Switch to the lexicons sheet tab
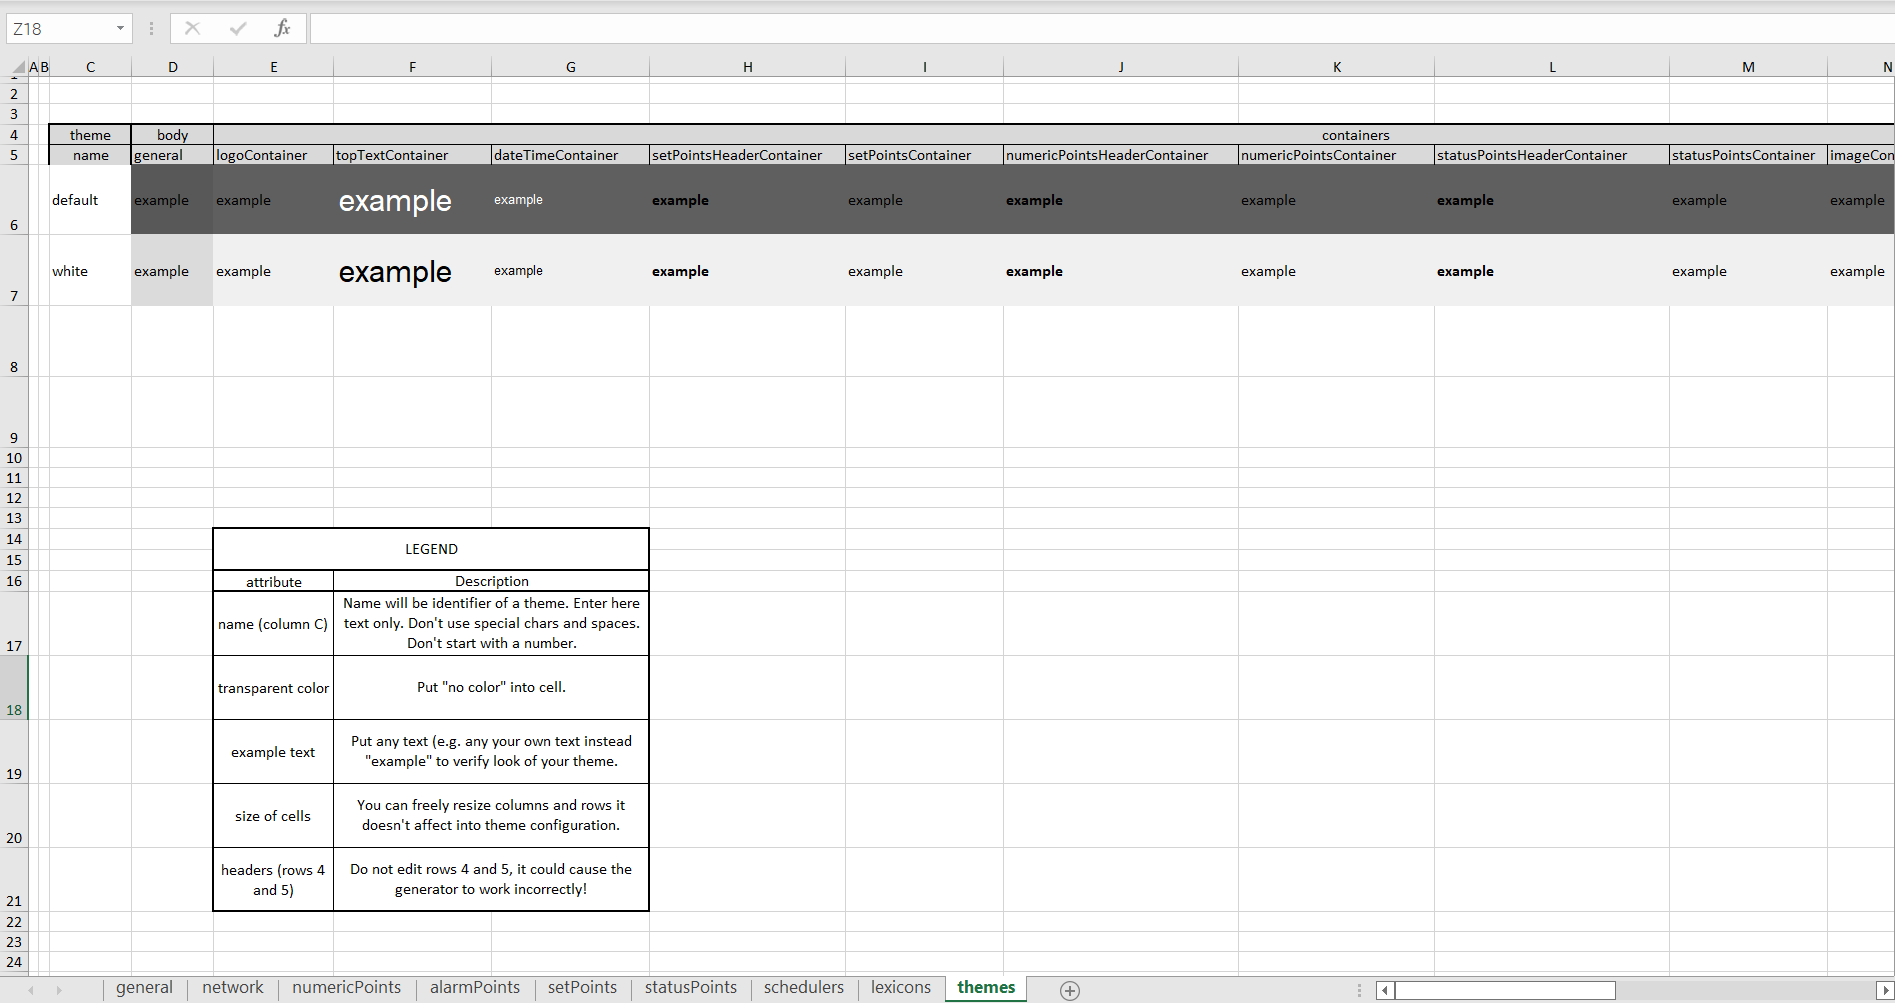Screen dimensions: 1895x1003 [899, 987]
